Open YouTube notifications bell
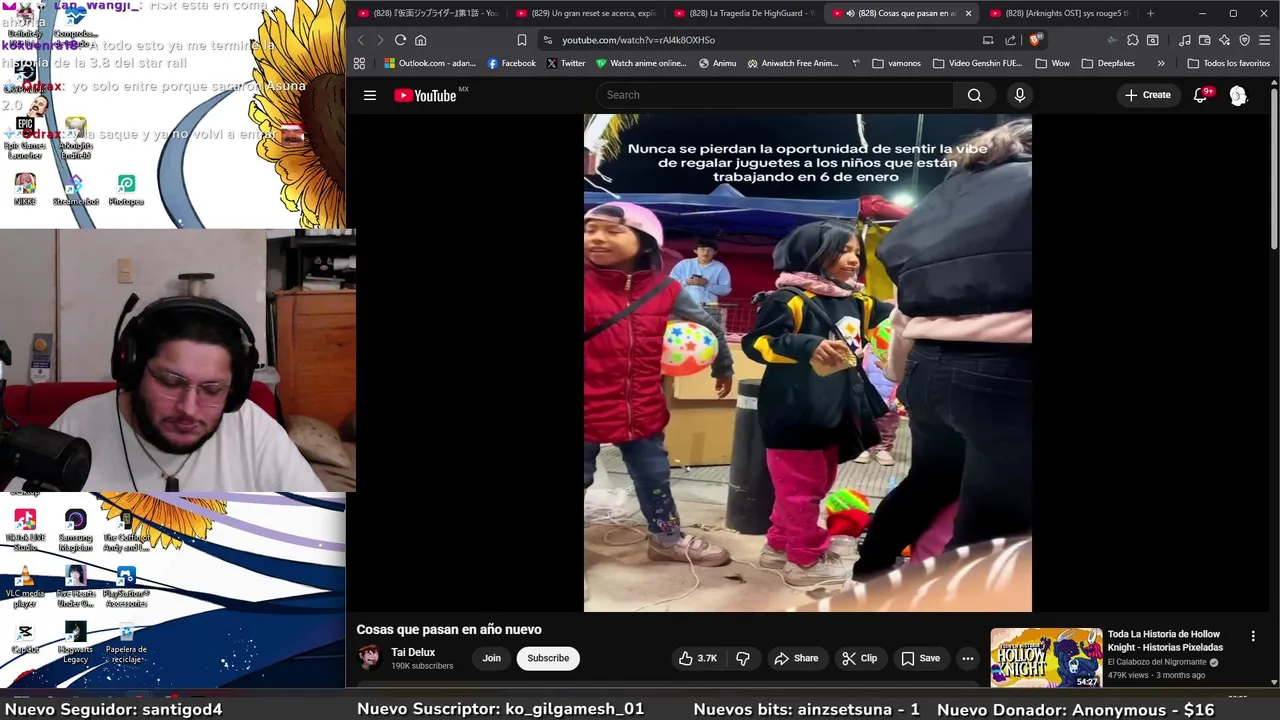The image size is (1280, 720). click(1201, 95)
